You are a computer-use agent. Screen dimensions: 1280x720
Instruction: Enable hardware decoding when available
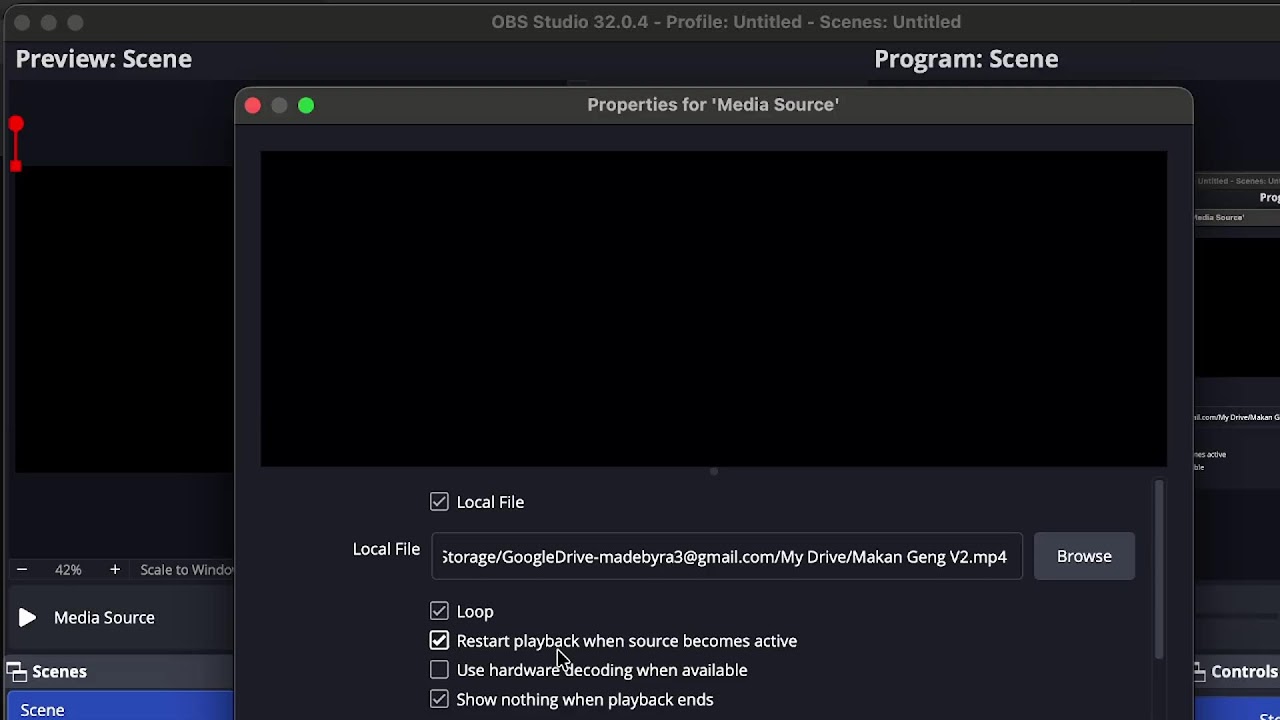coord(439,670)
